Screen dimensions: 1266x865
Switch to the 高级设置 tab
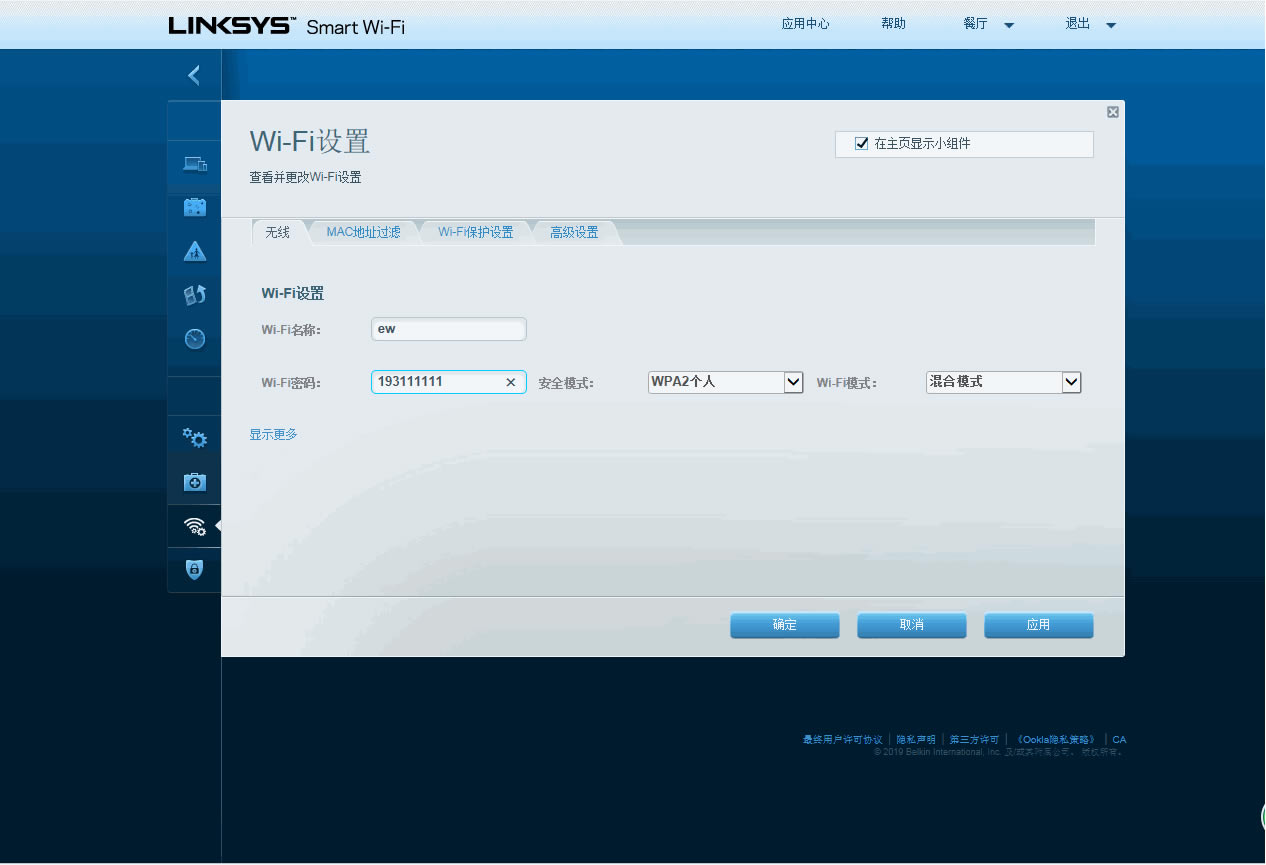574,231
